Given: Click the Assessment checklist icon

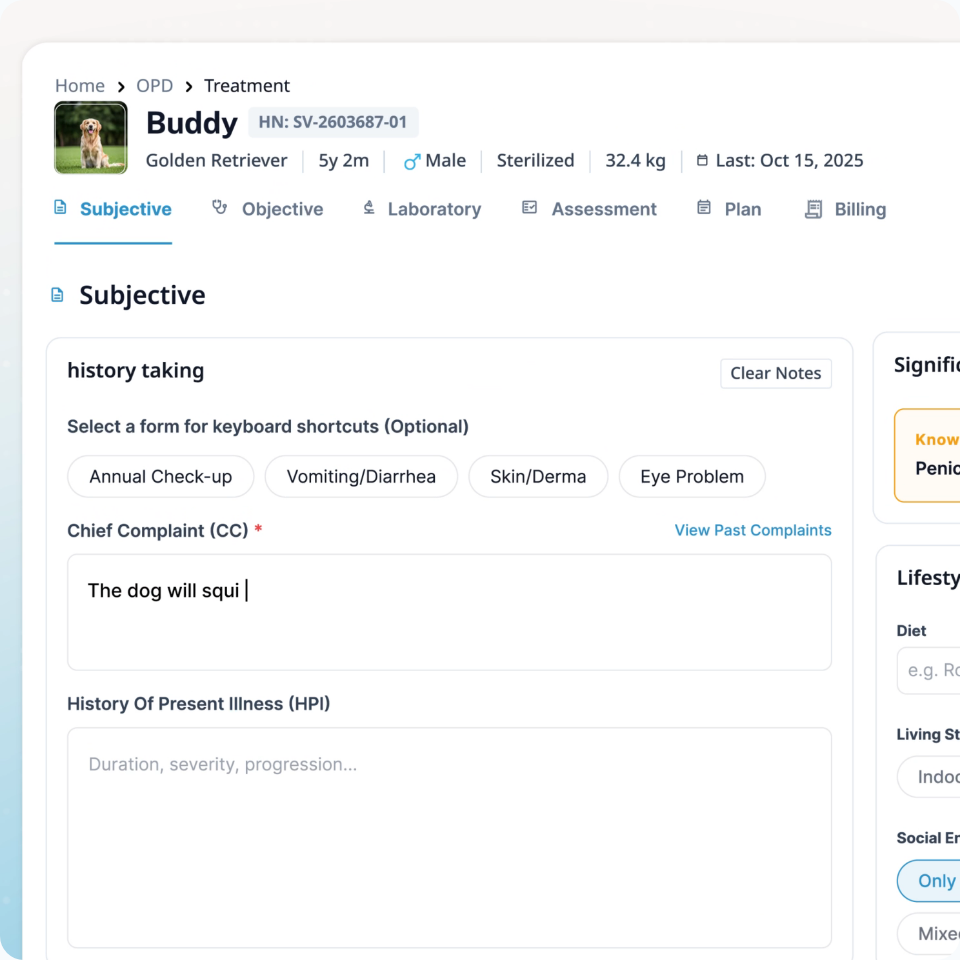Looking at the screenshot, I should pyautogui.click(x=529, y=208).
